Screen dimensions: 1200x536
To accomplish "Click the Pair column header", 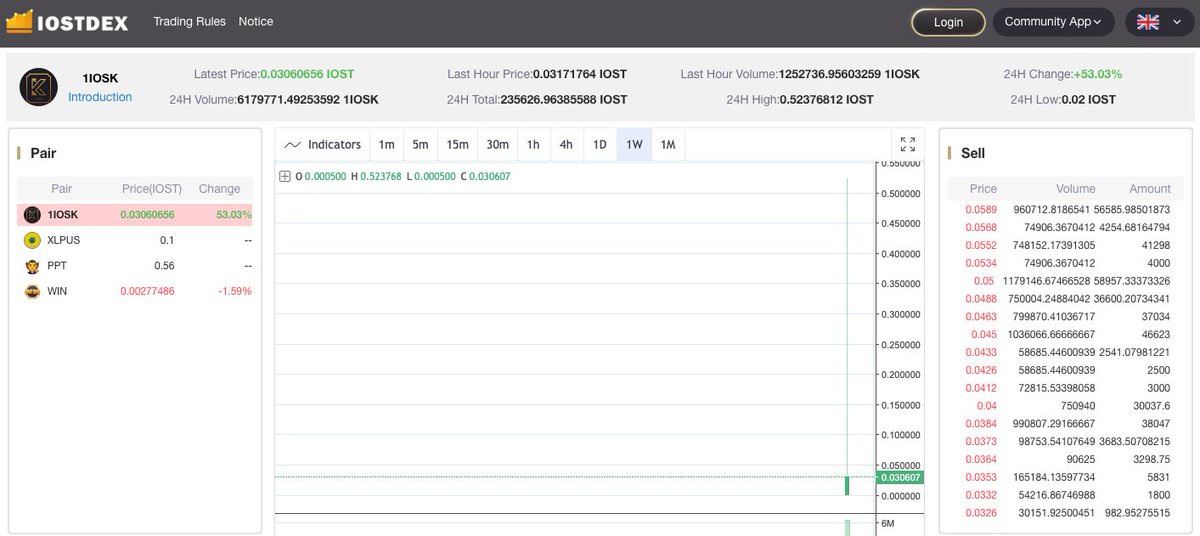I will click(62, 188).
